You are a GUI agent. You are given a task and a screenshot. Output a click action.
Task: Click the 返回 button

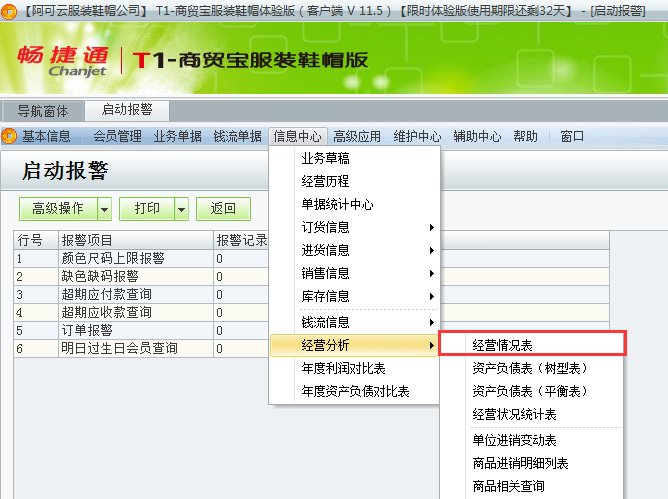(x=223, y=209)
